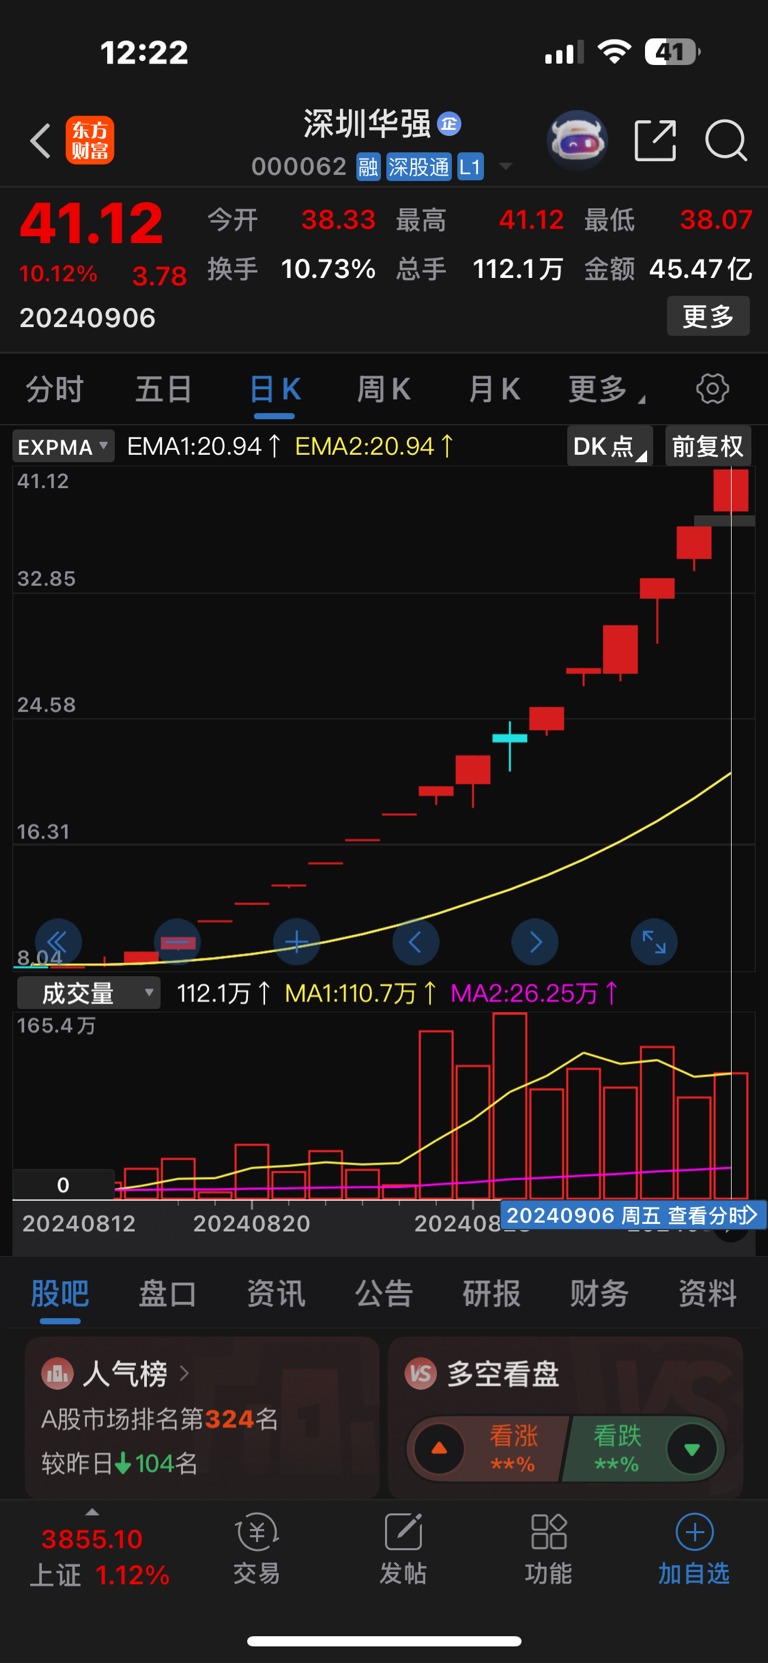Open 上证 3855.10 index ticker
768x1663 pixels.
tap(100, 1557)
